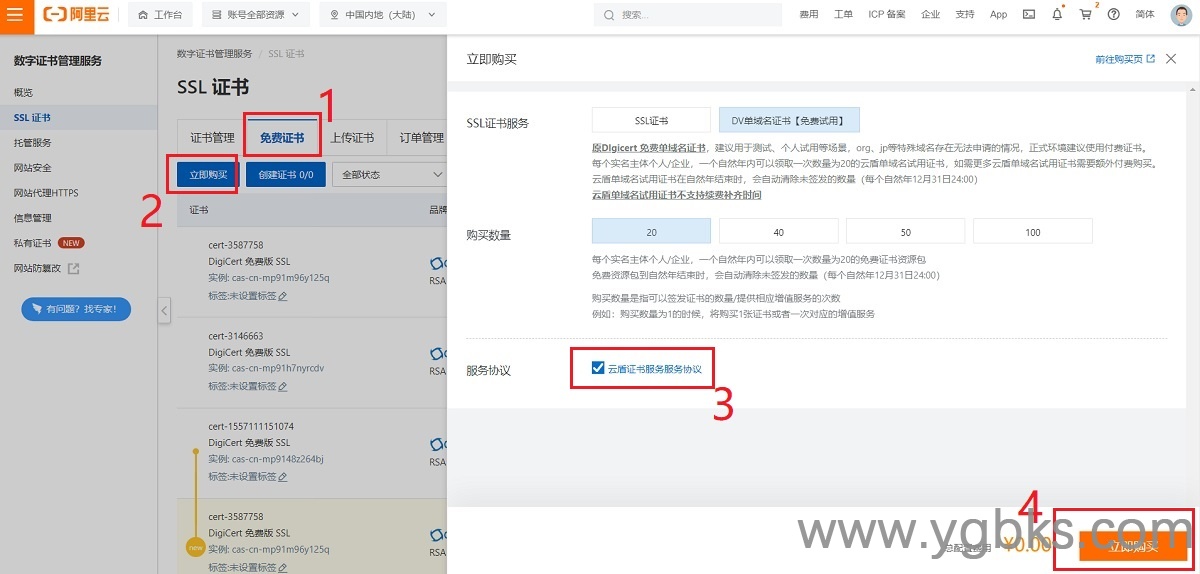Select the SSL证书 service option
The height and width of the screenshot is (574, 1200).
pyautogui.click(x=651, y=120)
